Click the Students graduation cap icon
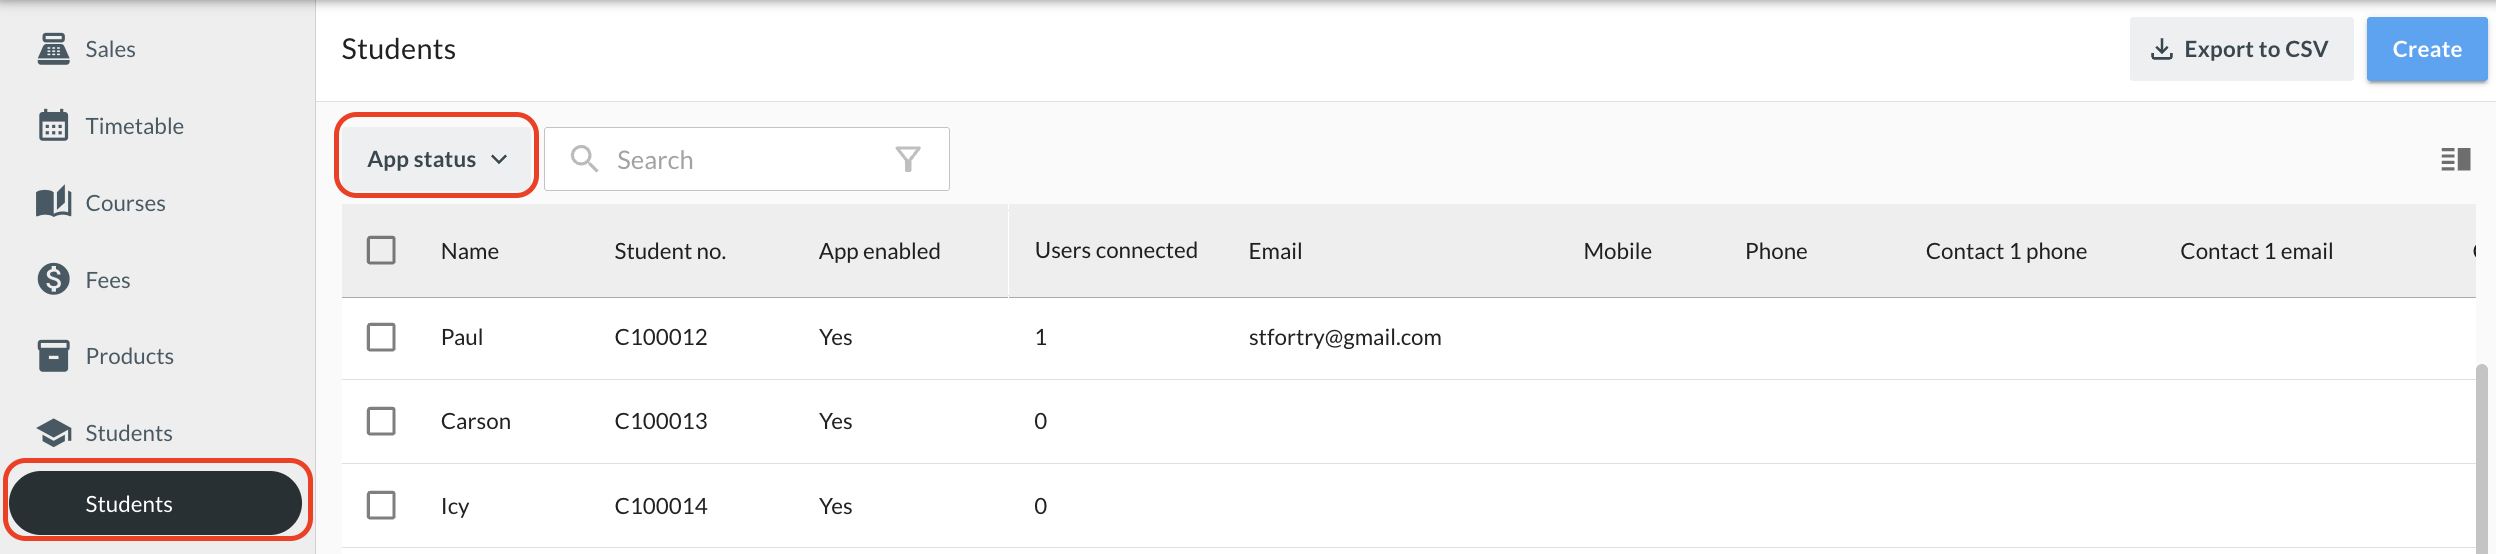The width and height of the screenshot is (2496, 554). tap(53, 433)
